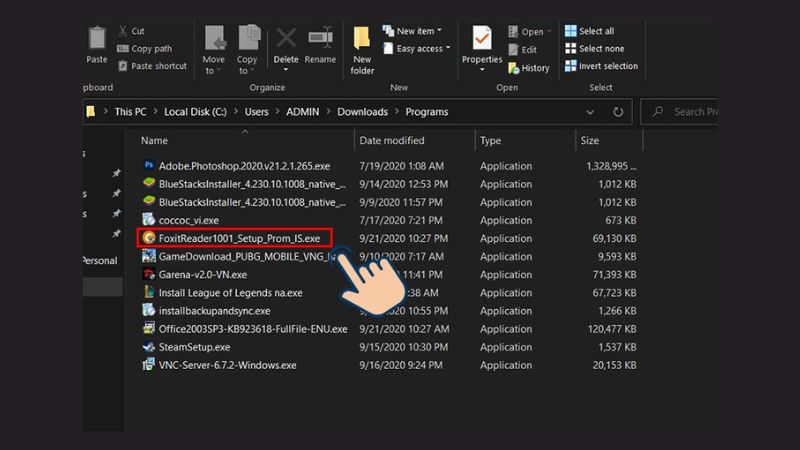Click Select none in ribbon
This screenshot has height=450, width=800.
(600, 48)
